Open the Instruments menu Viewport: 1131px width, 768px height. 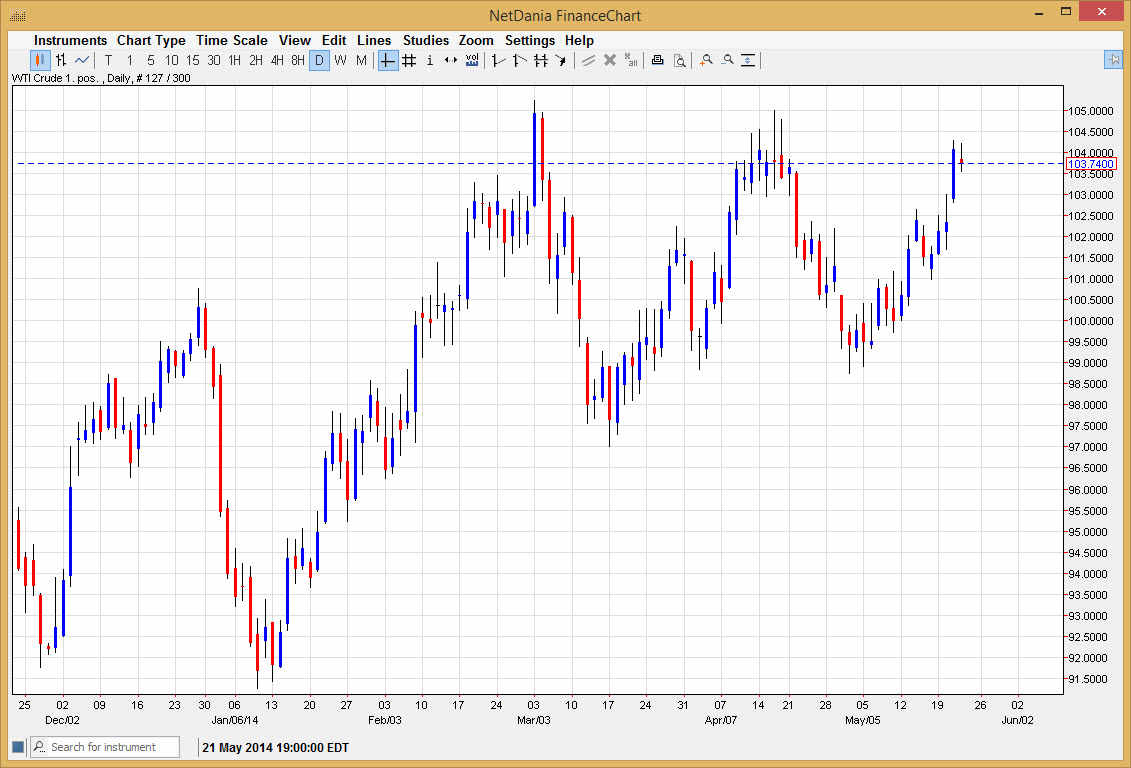[x=70, y=40]
